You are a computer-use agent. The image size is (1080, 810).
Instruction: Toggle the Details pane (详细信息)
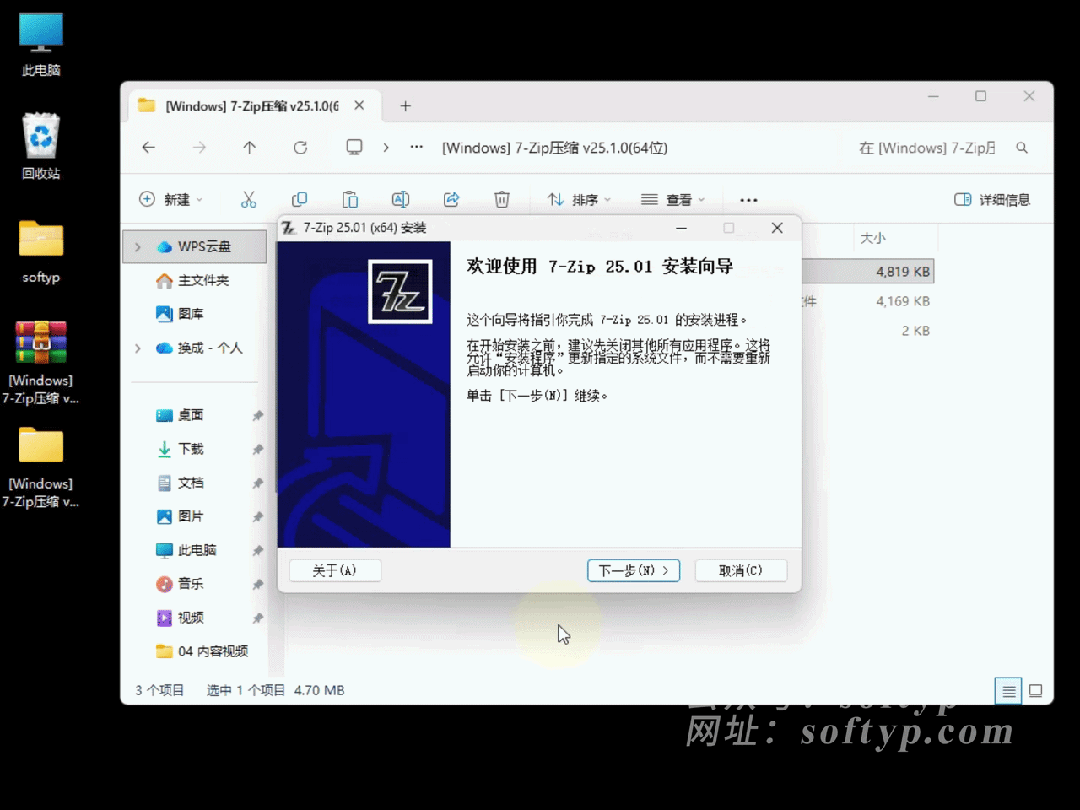point(993,200)
